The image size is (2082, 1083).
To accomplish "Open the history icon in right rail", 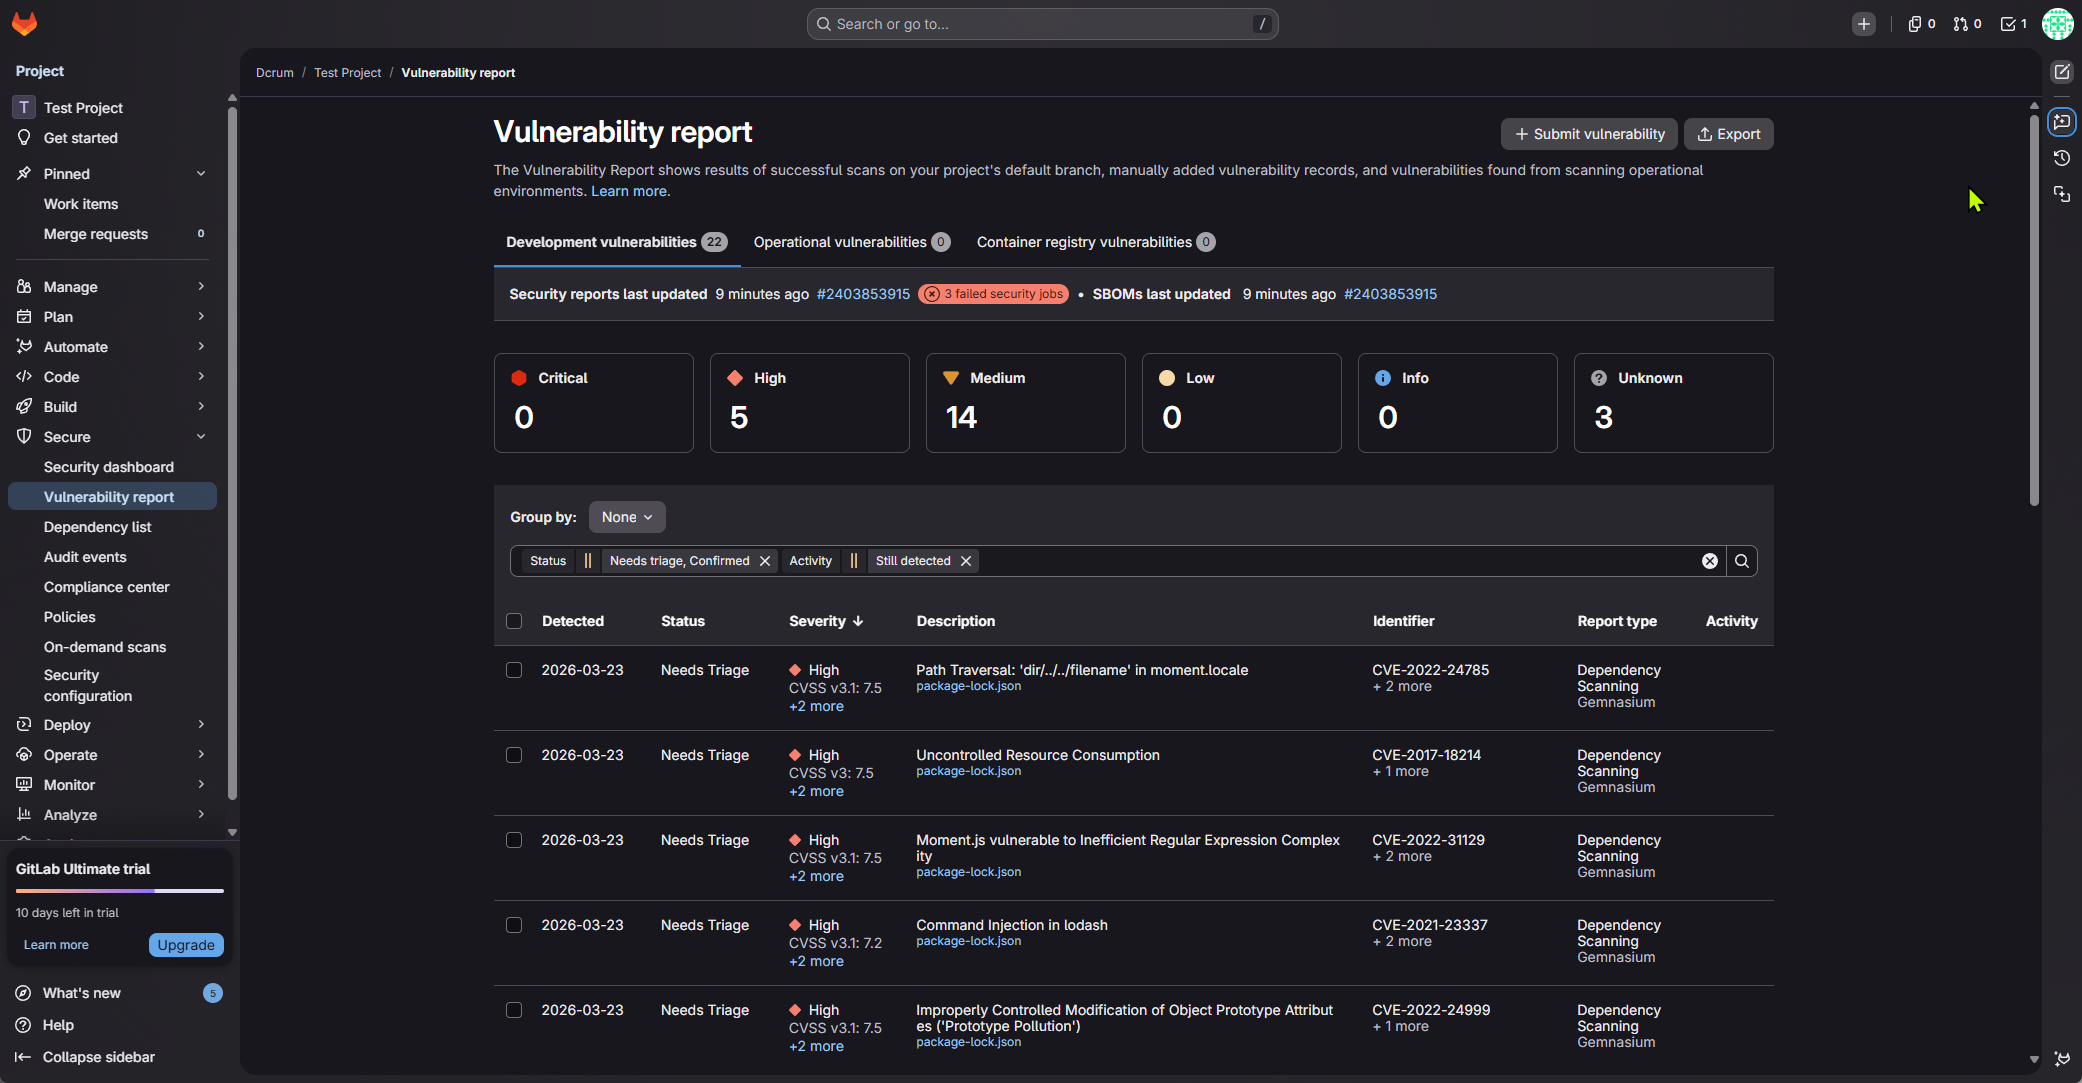I will point(2062,158).
